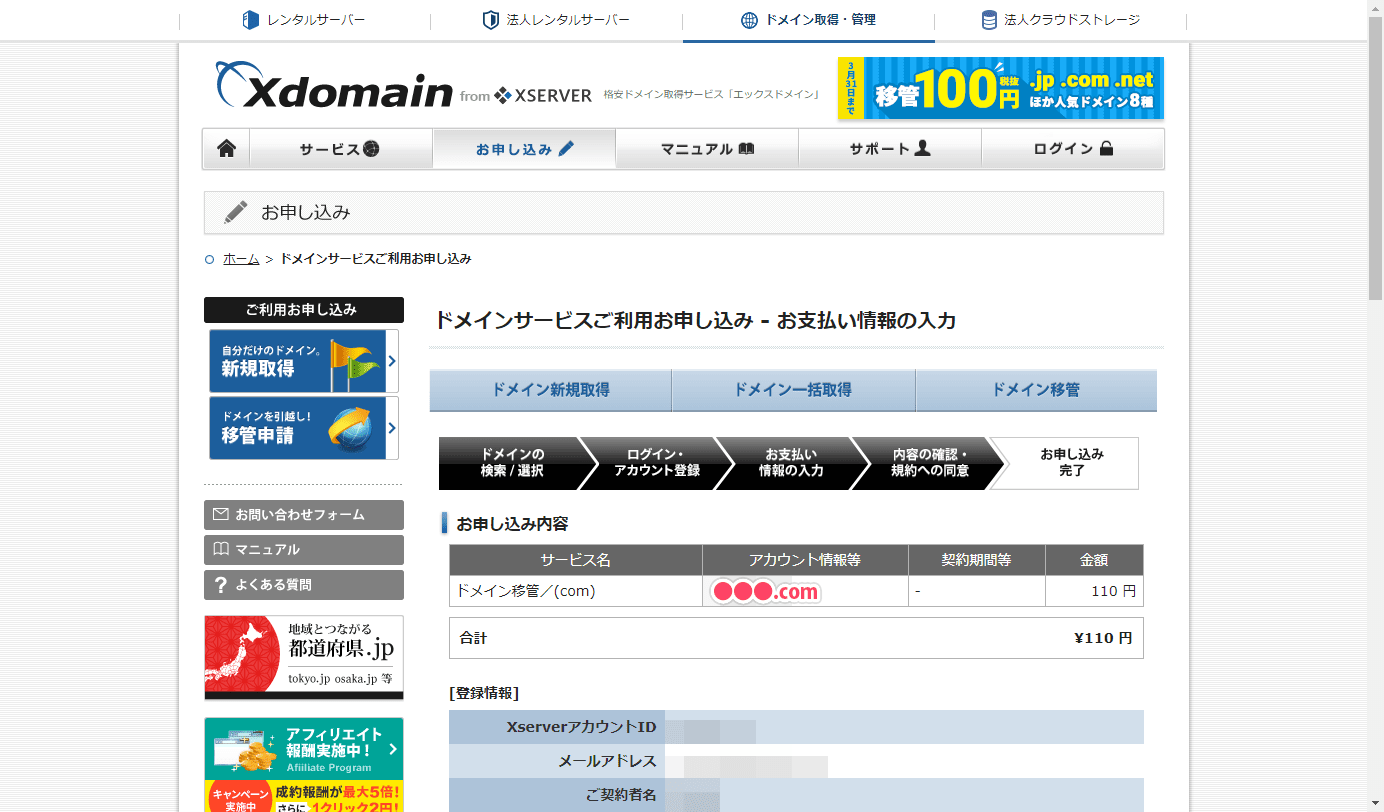Click the envelope icon on お問い合わせフォーム
This screenshot has height=812, width=1384.
click(x=221, y=515)
